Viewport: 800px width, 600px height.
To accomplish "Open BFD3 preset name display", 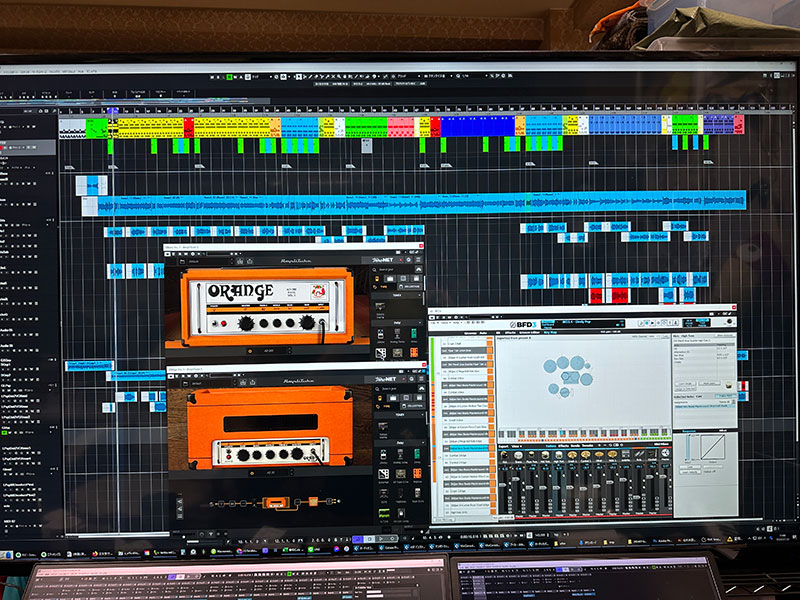I will pyautogui.click(x=583, y=323).
